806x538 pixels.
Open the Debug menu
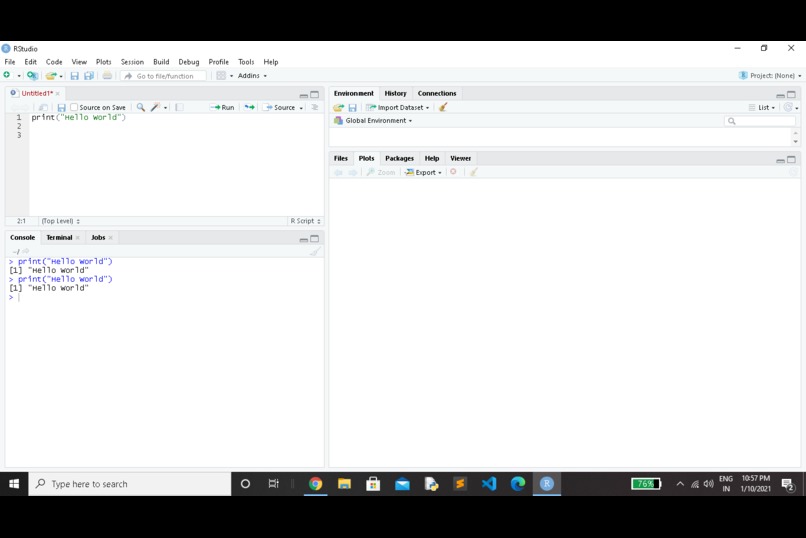(x=189, y=62)
